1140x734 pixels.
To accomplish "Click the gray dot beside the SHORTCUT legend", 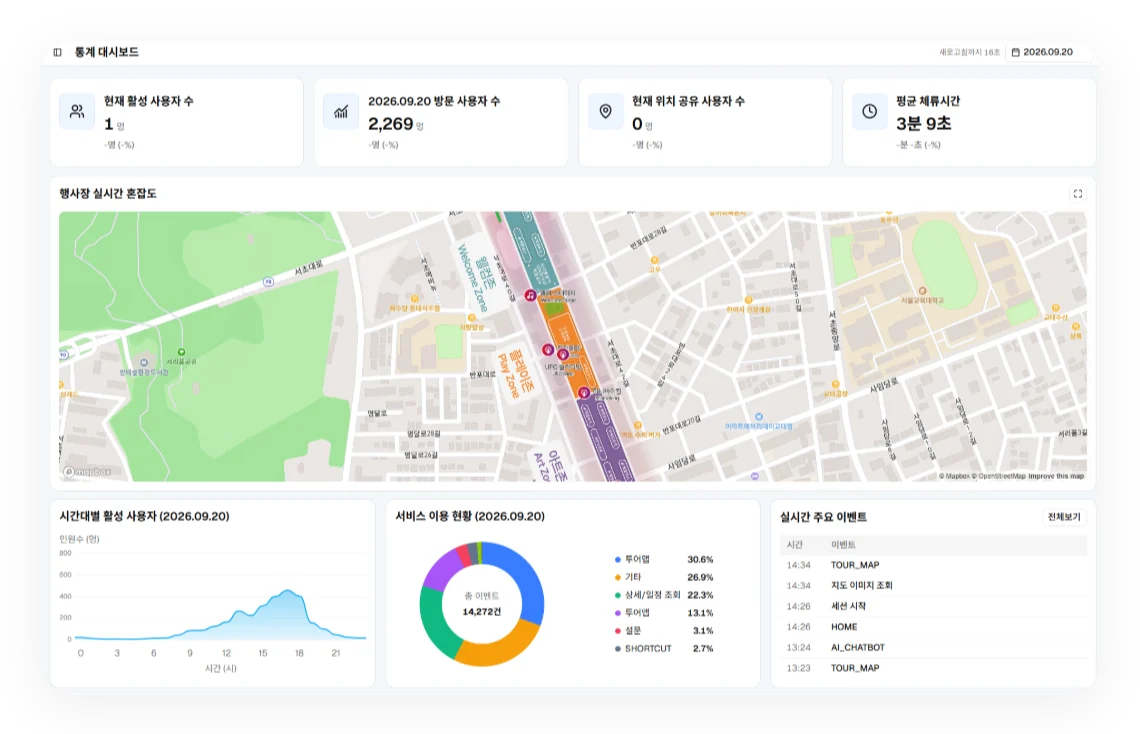I will point(618,648).
